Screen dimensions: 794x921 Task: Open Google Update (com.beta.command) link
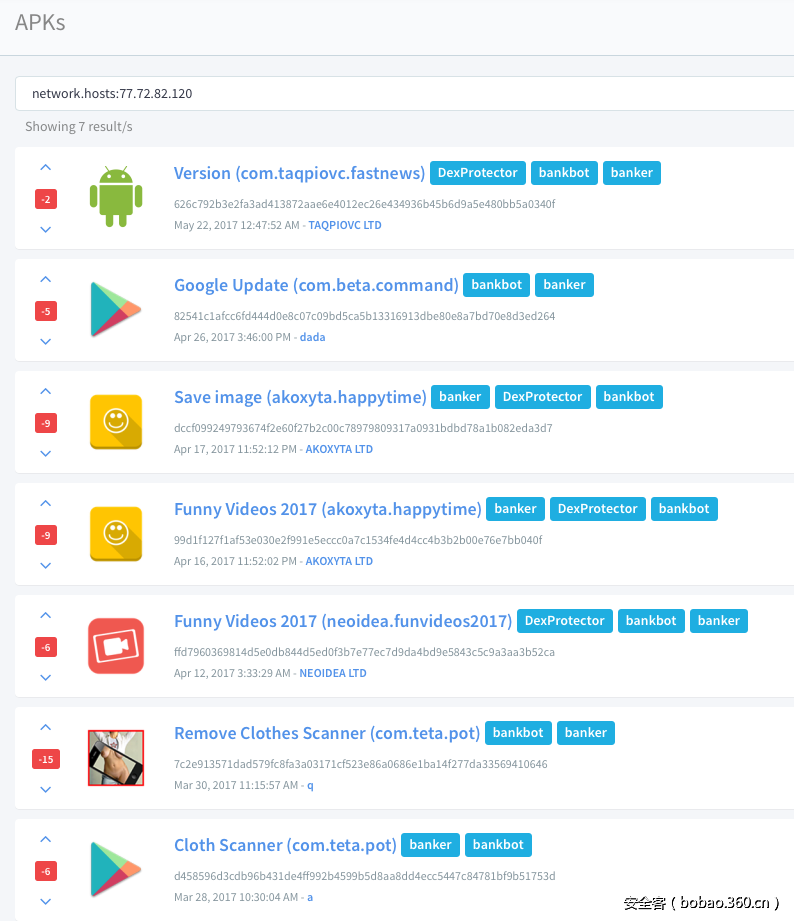316,285
